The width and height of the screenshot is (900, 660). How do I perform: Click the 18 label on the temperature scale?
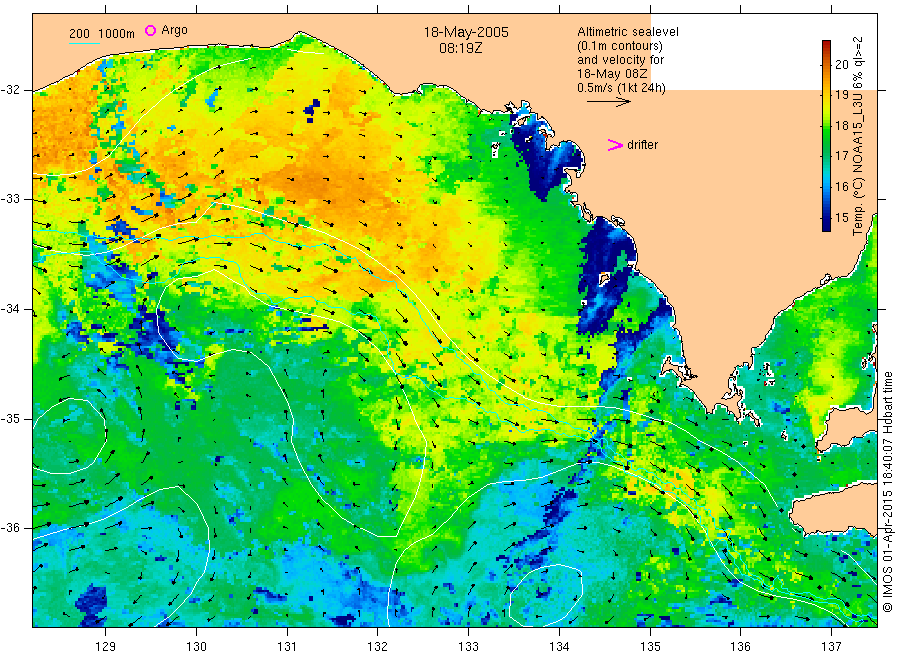tap(842, 126)
